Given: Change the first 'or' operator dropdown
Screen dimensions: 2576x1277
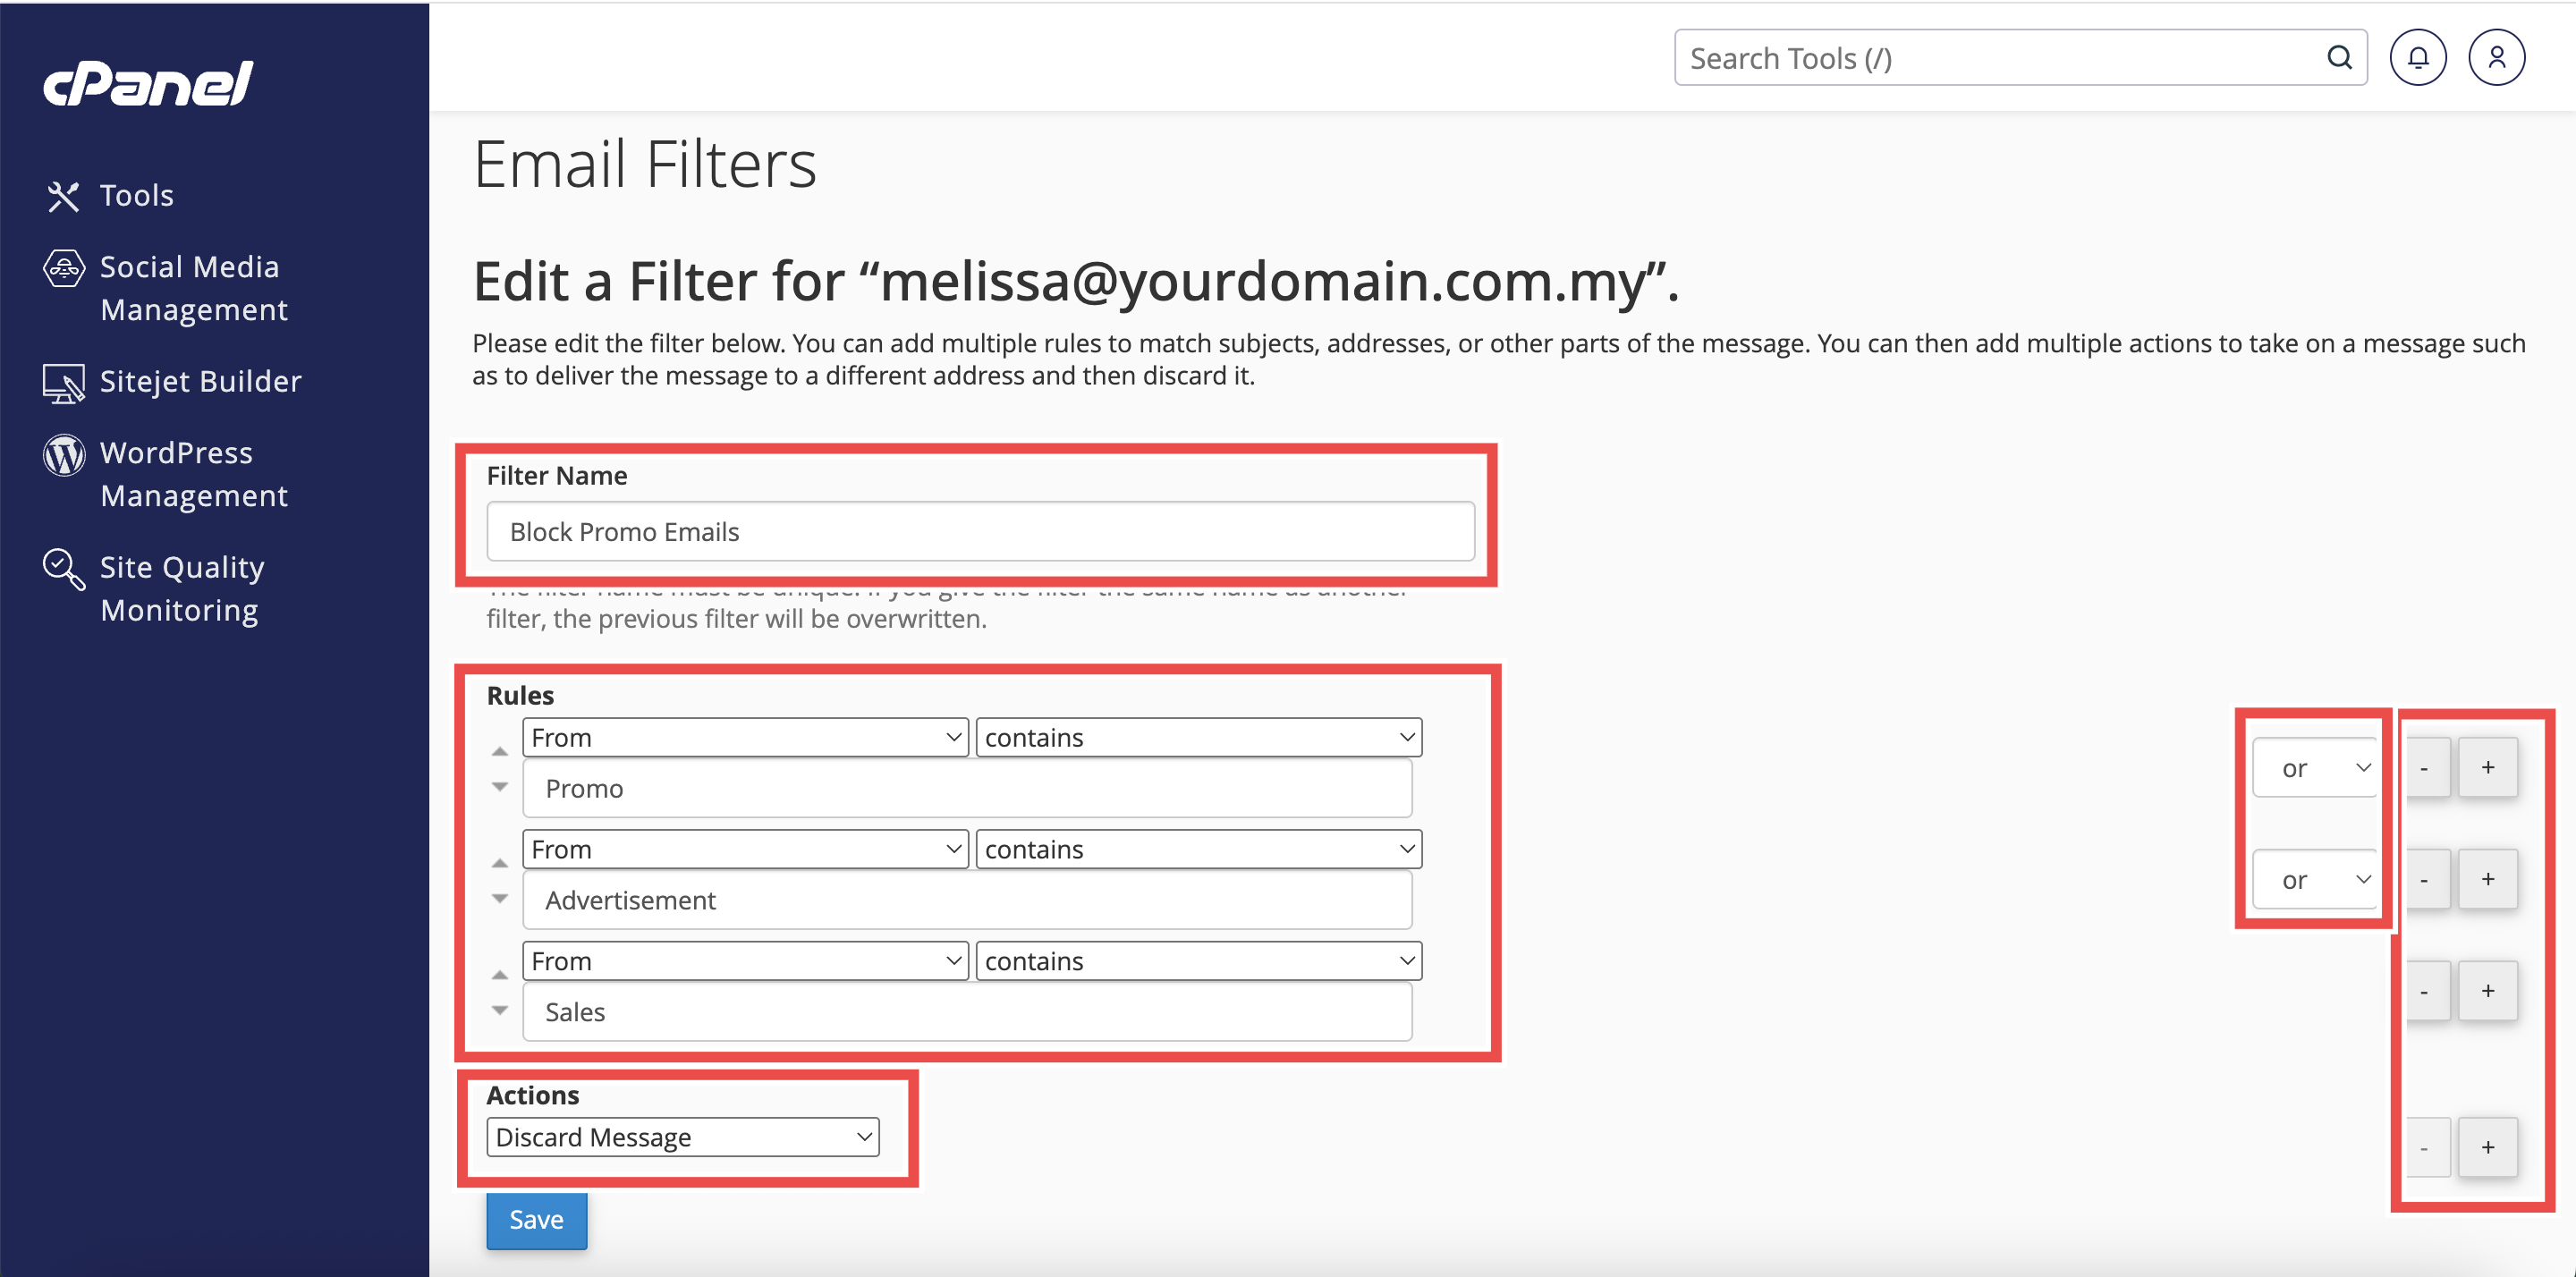Looking at the screenshot, I should point(2314,768).
